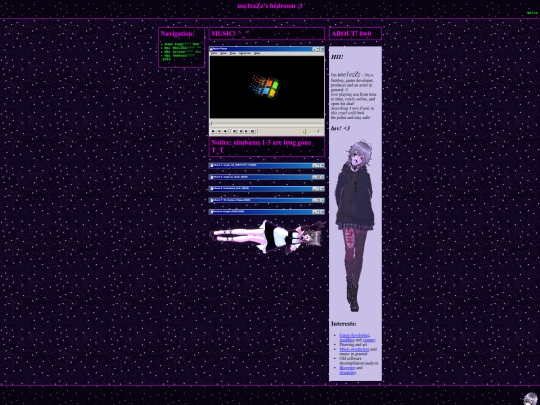Screen dimensions: 540x405
Task: Maximize the Media Player window
Action: [318, 49]
